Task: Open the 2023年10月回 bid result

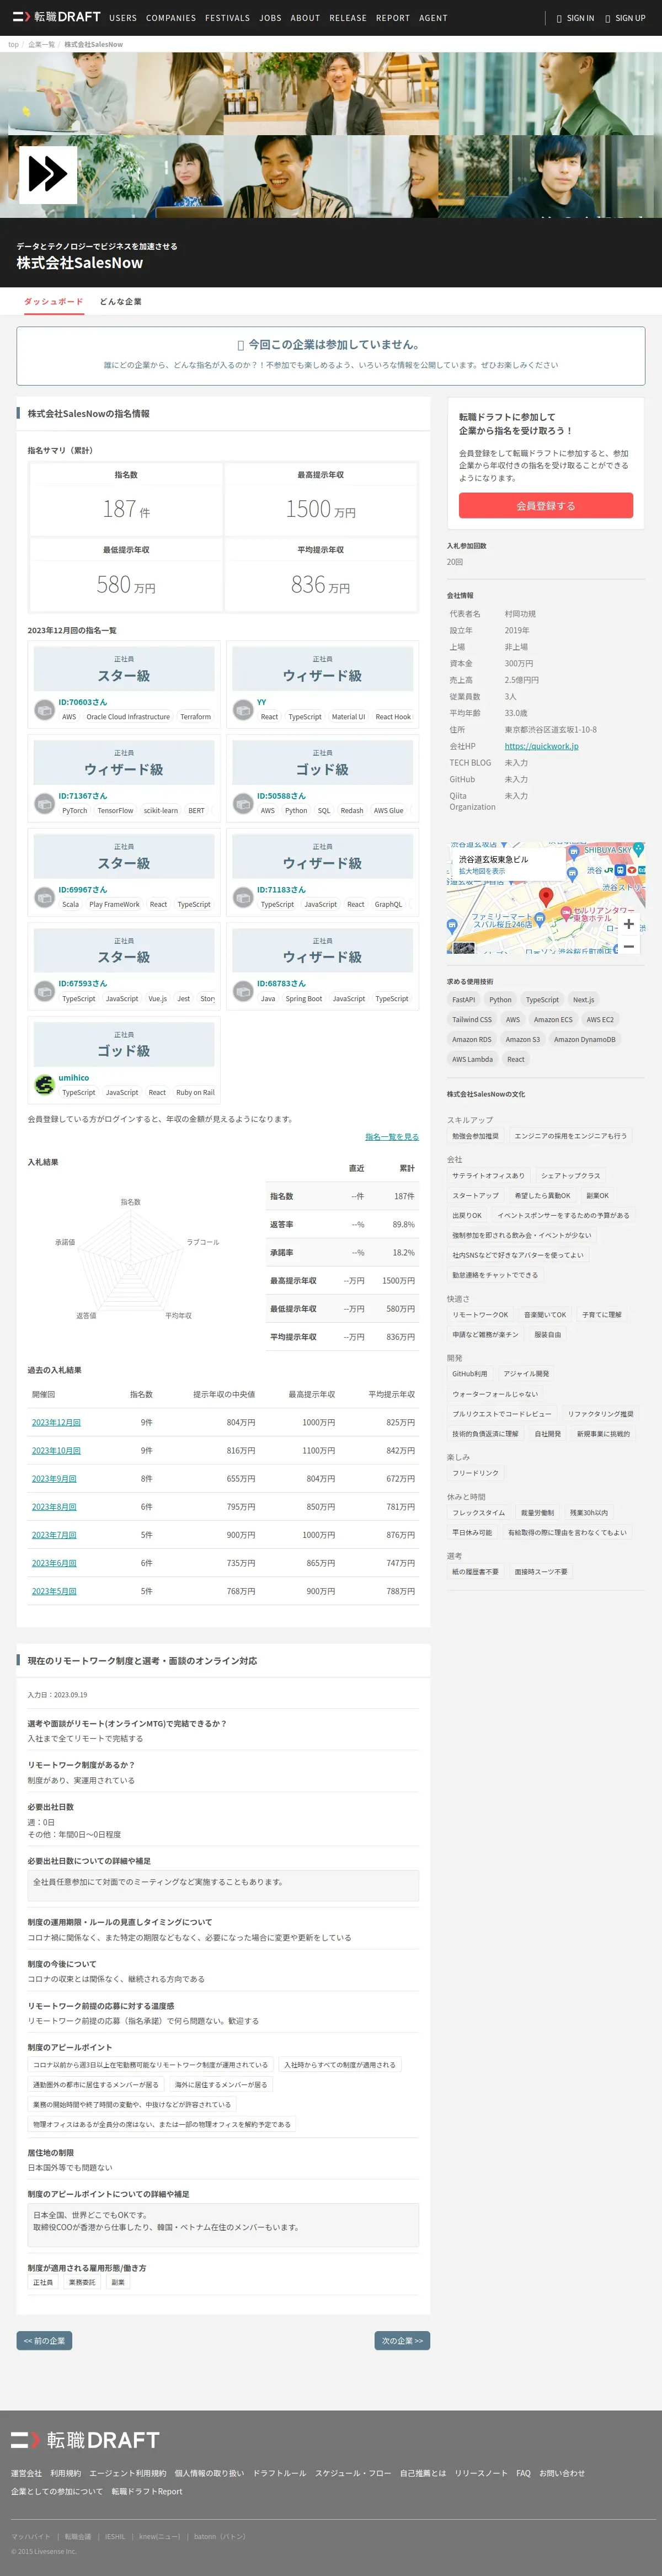Action: click(x=56, y=1450)
